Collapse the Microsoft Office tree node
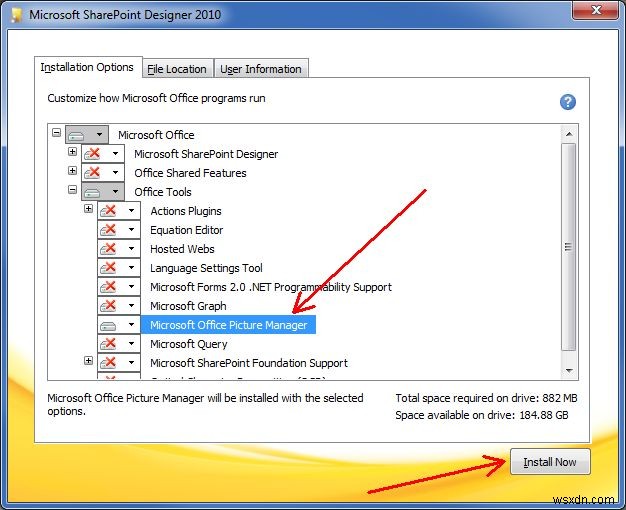The height and width of the screenshot is (510, 626). [57, 132]
